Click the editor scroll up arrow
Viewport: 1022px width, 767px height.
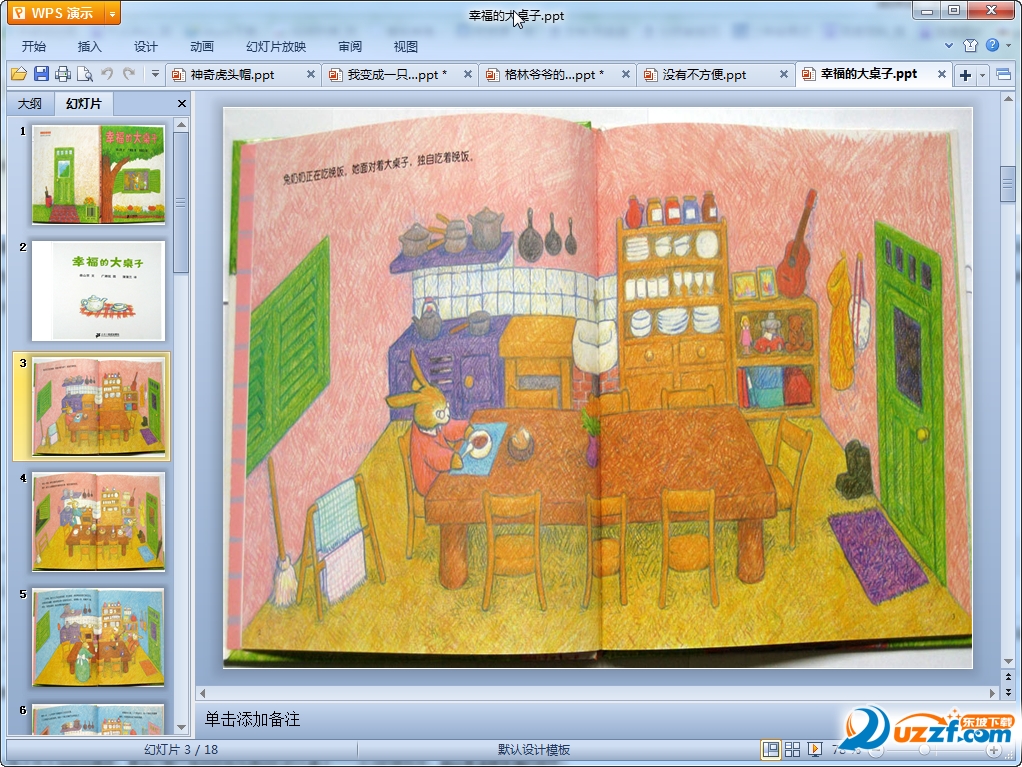click(1008, 99)
